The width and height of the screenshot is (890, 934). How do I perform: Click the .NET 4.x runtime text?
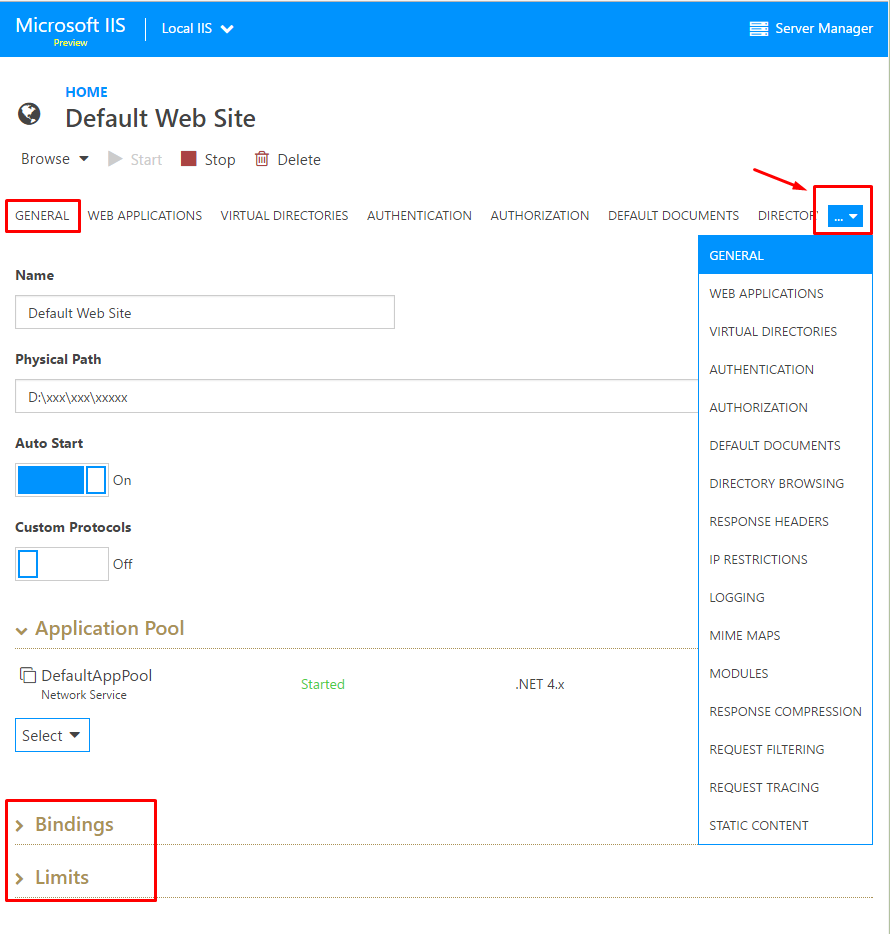click(540, 684)
